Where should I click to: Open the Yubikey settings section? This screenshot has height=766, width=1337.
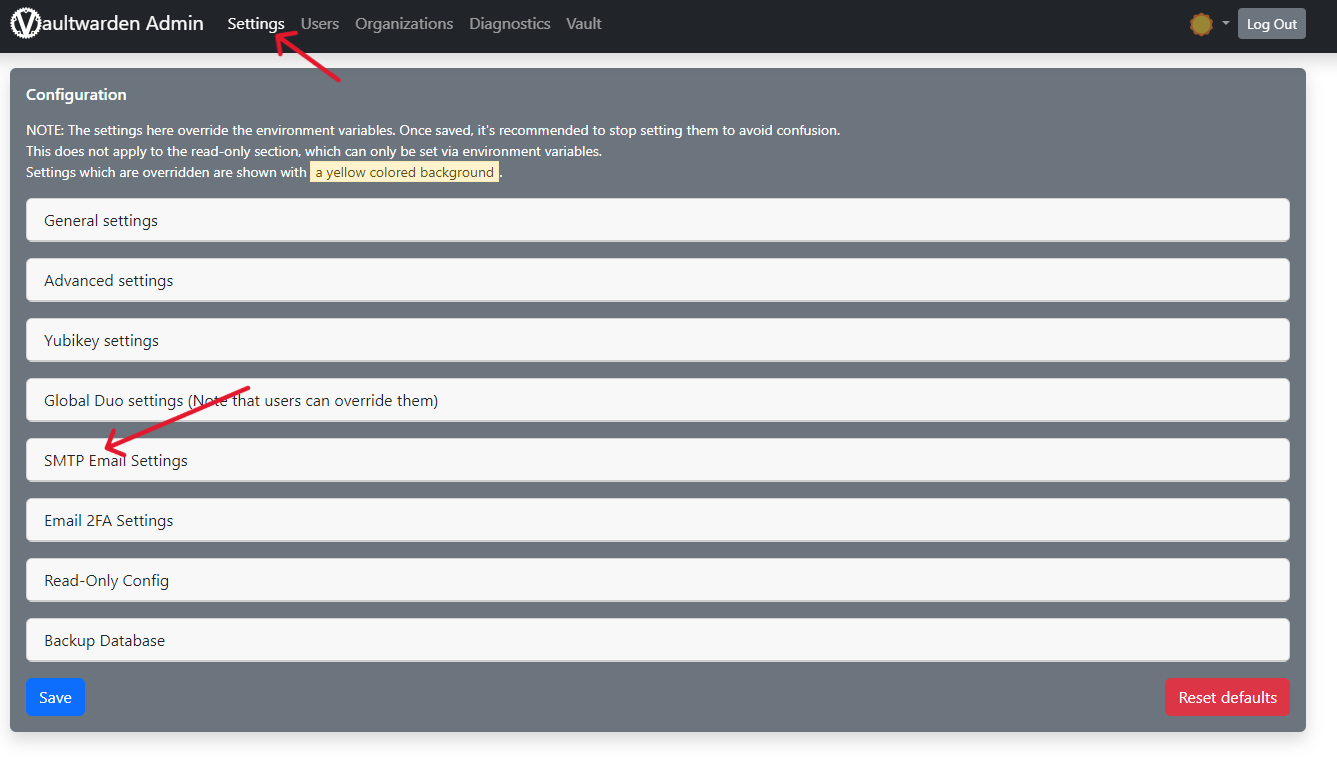(x=658, y=340)
